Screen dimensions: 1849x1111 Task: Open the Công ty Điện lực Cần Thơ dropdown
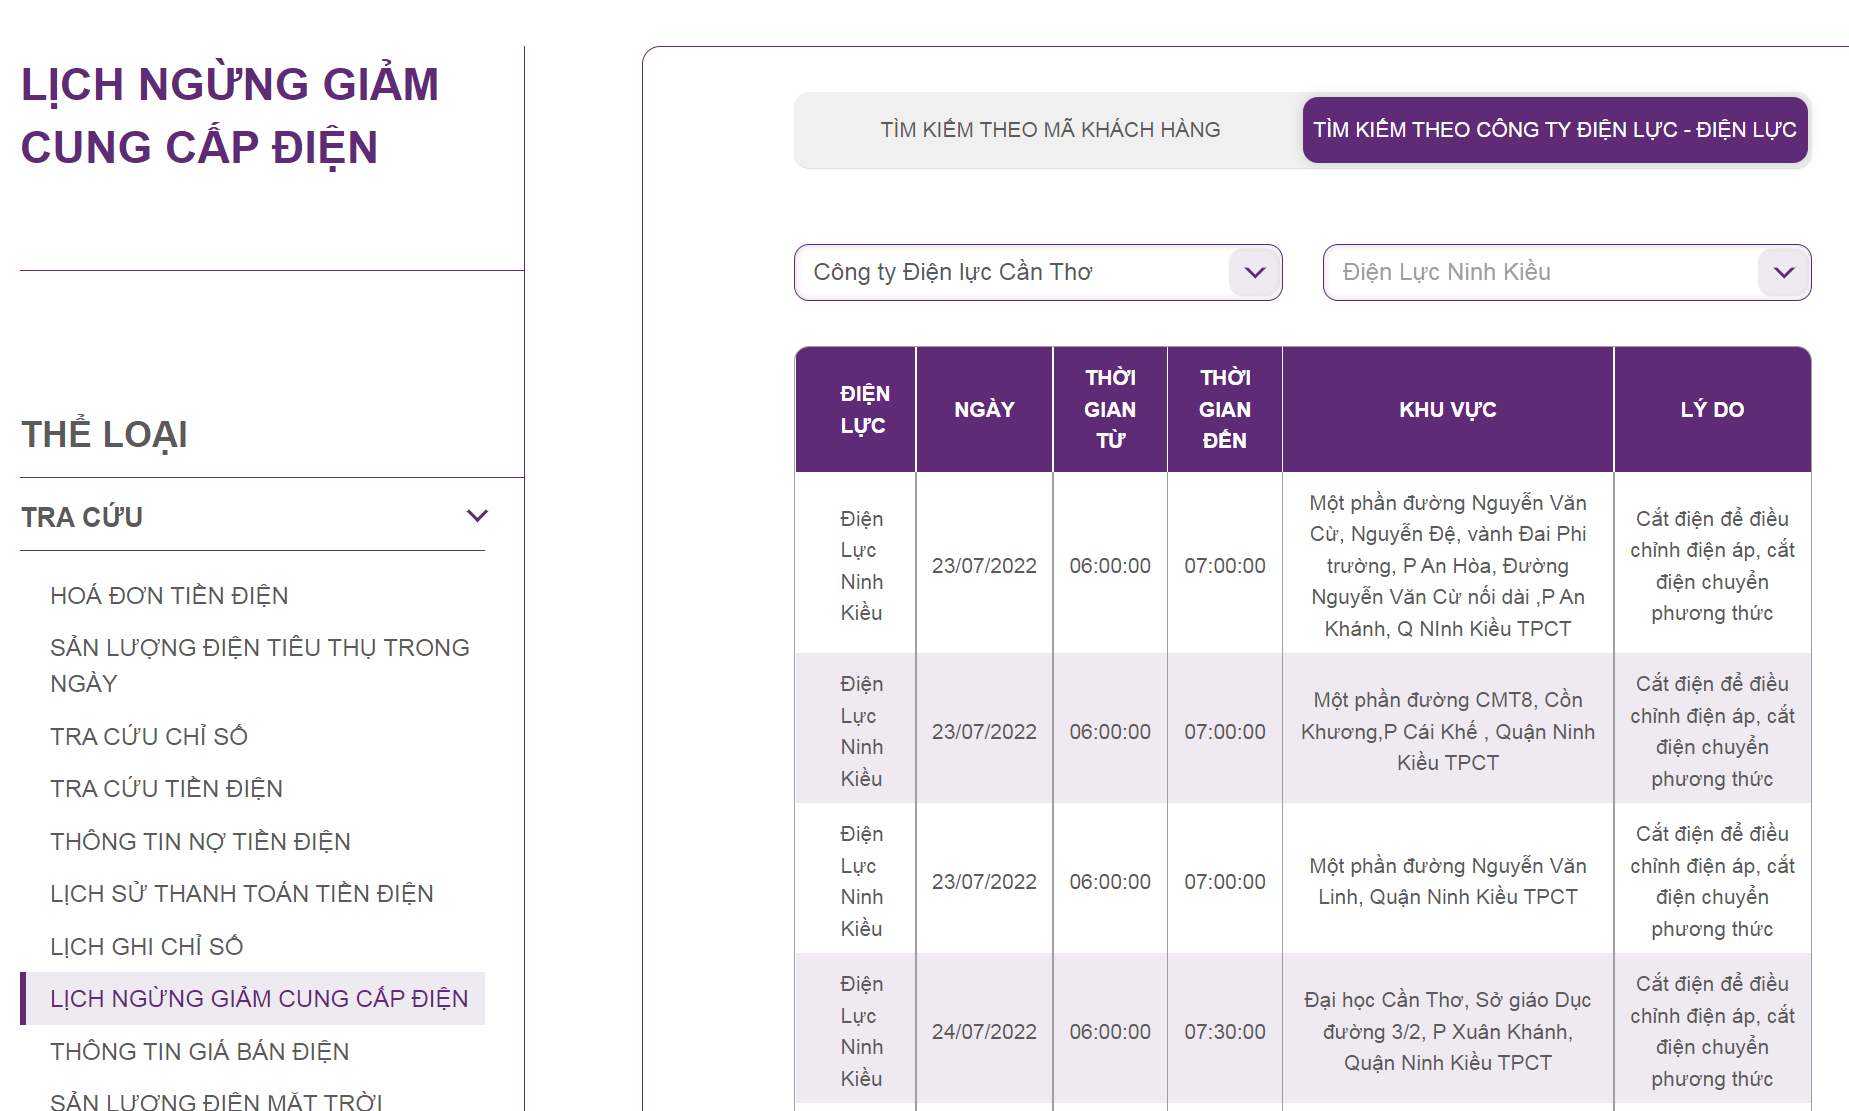[x=1037, y=272]
